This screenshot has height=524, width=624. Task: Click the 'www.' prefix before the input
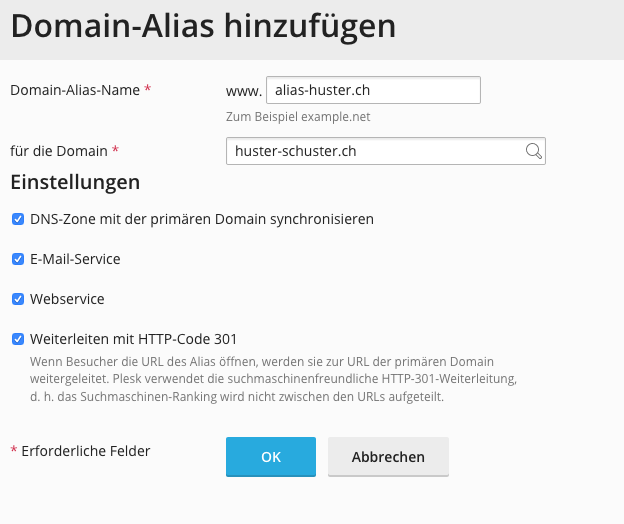243,91
